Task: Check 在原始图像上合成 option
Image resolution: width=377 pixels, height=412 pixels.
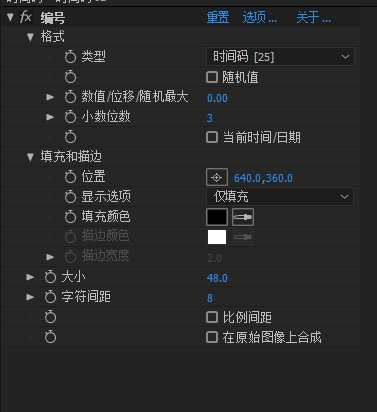Action: pyautogui.click(x=212, y=337)
